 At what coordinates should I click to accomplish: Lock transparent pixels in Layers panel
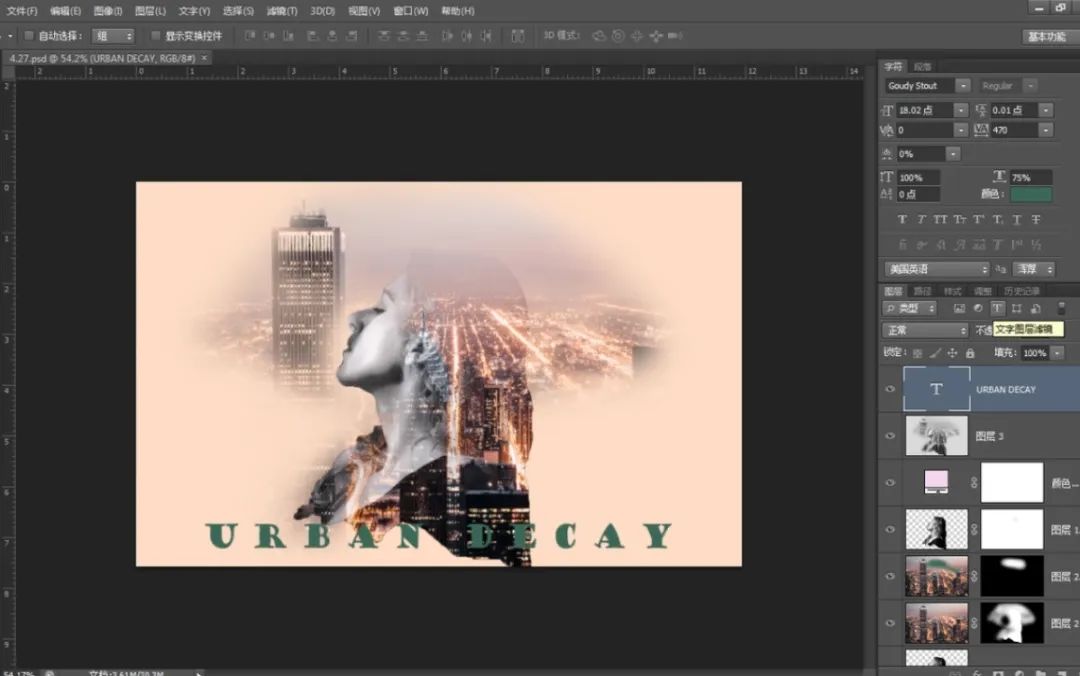917,353
